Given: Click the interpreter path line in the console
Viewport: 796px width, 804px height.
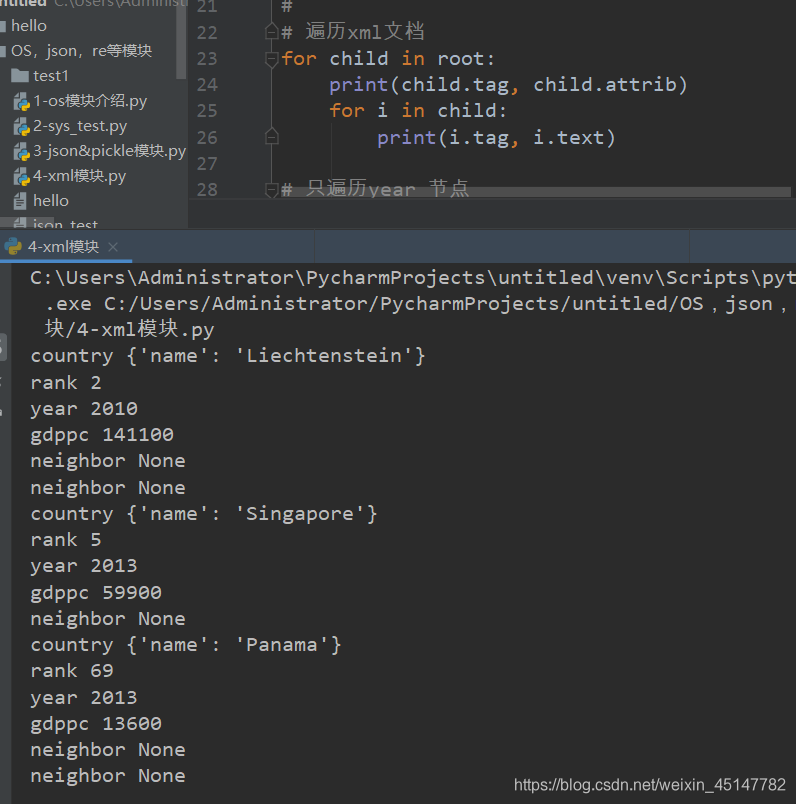Looking at the screenshot, I should click(x=412, y=278).
